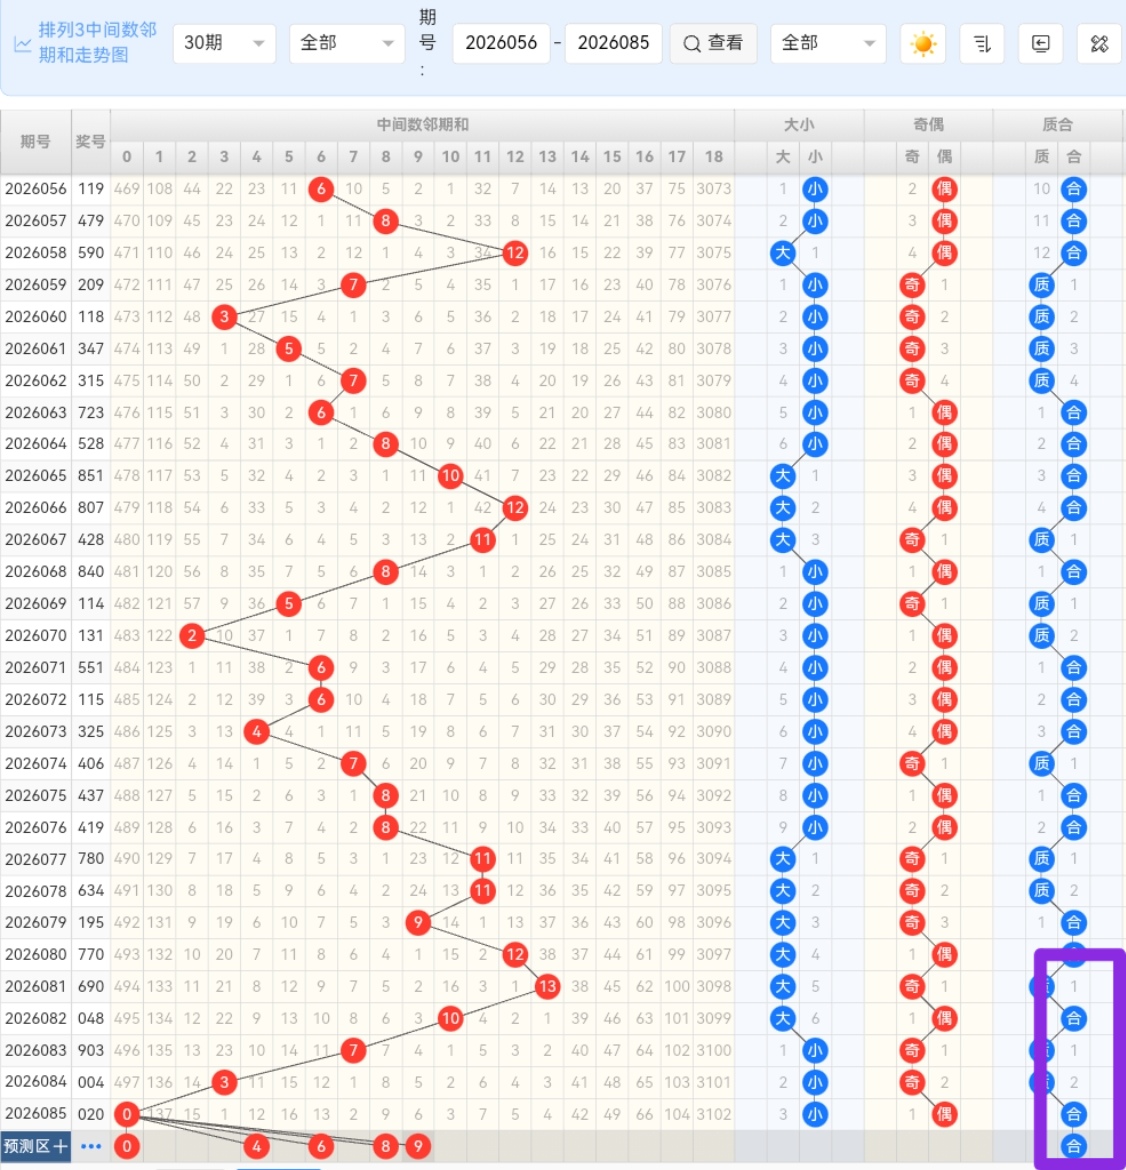
Task: Click the 期号 column header
Action: click(36, 141)
